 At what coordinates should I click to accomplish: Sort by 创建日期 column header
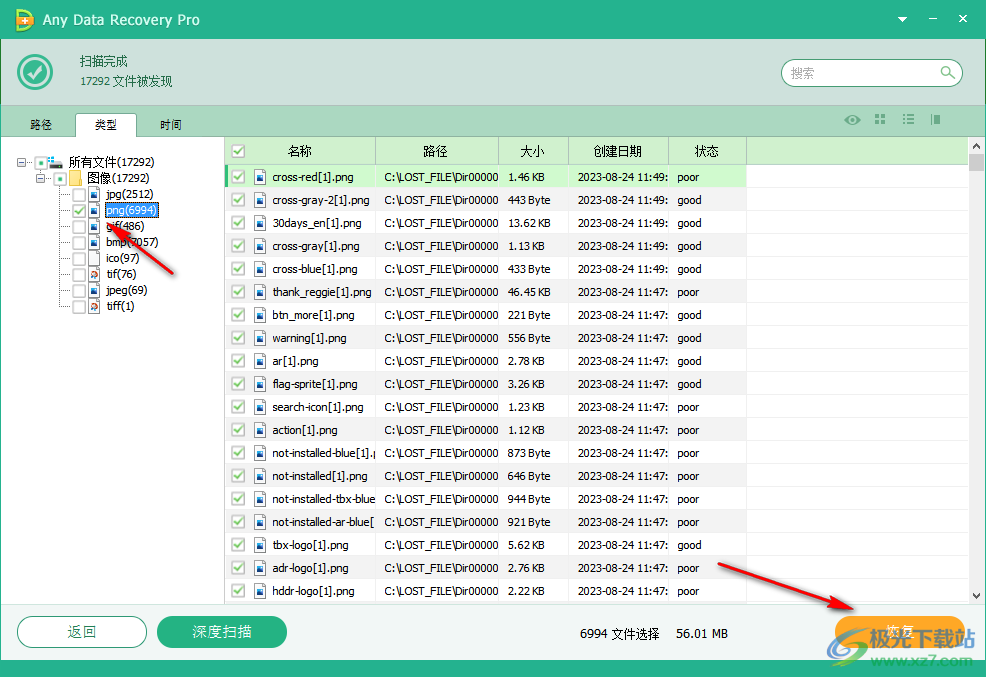click(619, 151)
